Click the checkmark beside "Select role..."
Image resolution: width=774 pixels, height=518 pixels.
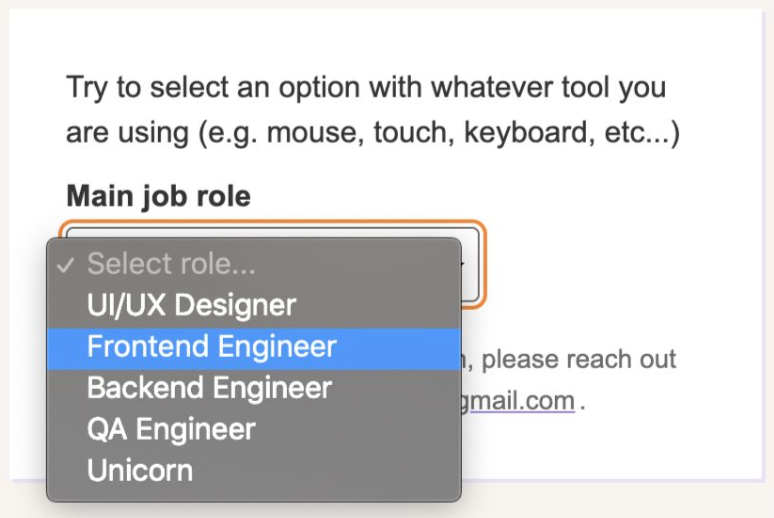(x=66, y=265)
